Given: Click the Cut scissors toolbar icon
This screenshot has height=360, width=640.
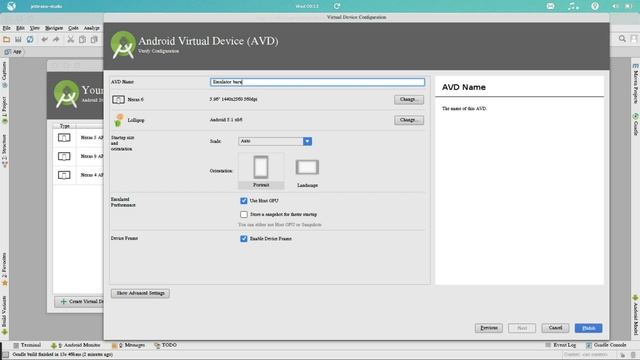Looking at the screenshot, I should (71, 40).
